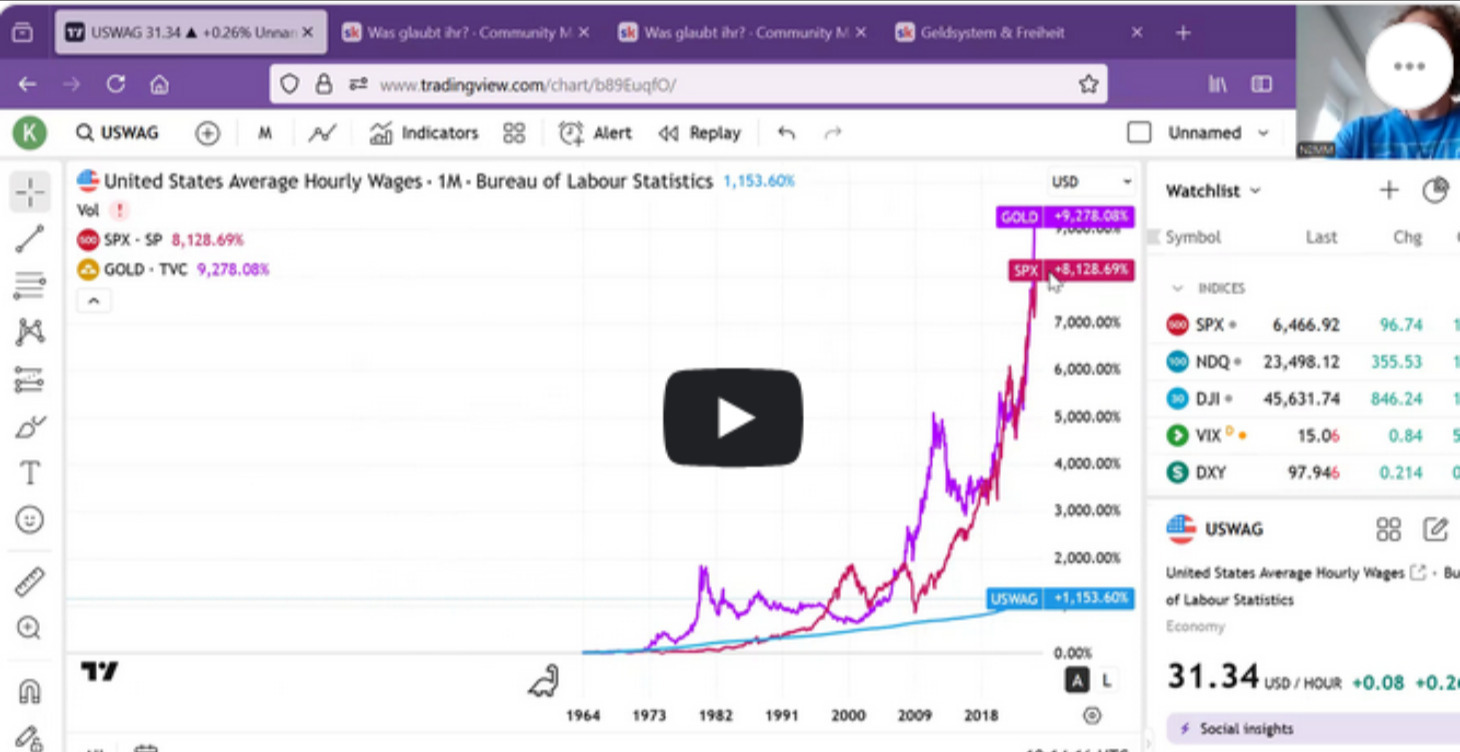The width and height of the screenshot is (1460, 752).
Task: Select the ruler measure tool
Action: (30, 581)
